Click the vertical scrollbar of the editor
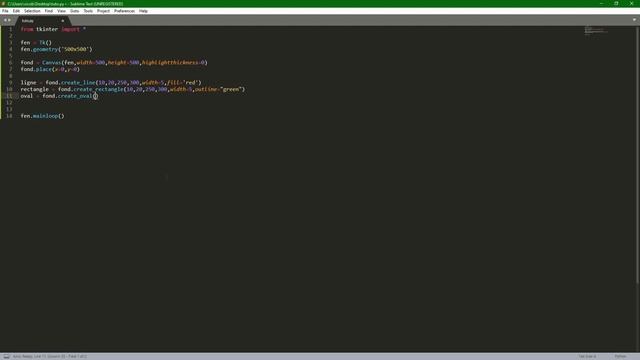The width and height of the screenshot is (640, 360). click(638, 155)
